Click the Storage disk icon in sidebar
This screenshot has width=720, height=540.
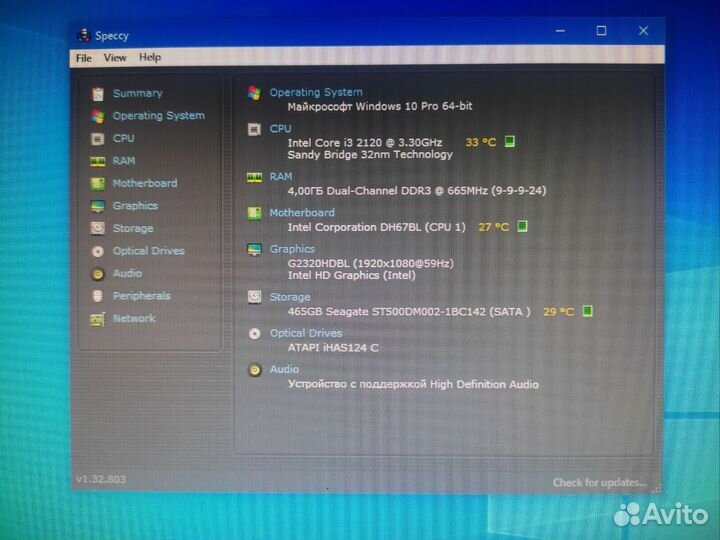pos(98,228)
